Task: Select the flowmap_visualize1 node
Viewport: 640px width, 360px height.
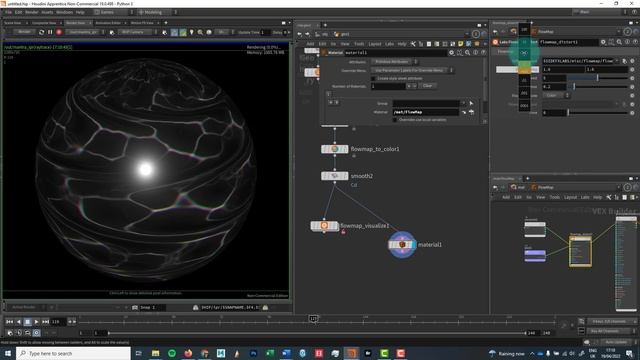Action: [x=324, y=226]
